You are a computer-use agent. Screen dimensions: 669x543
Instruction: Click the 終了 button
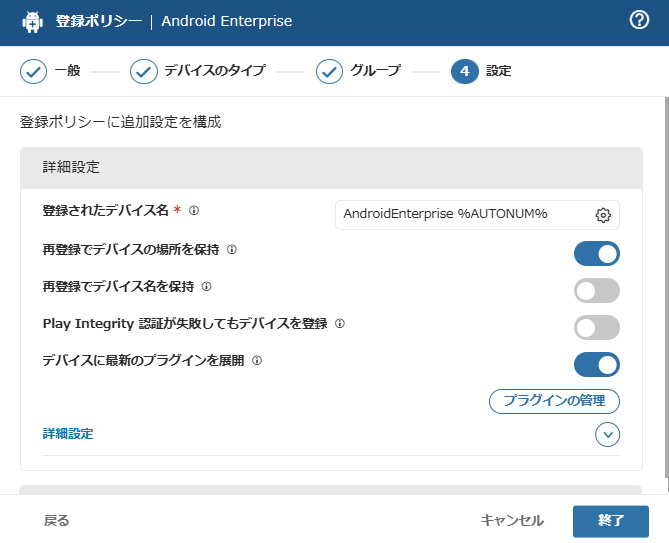(x=611, y=521)
